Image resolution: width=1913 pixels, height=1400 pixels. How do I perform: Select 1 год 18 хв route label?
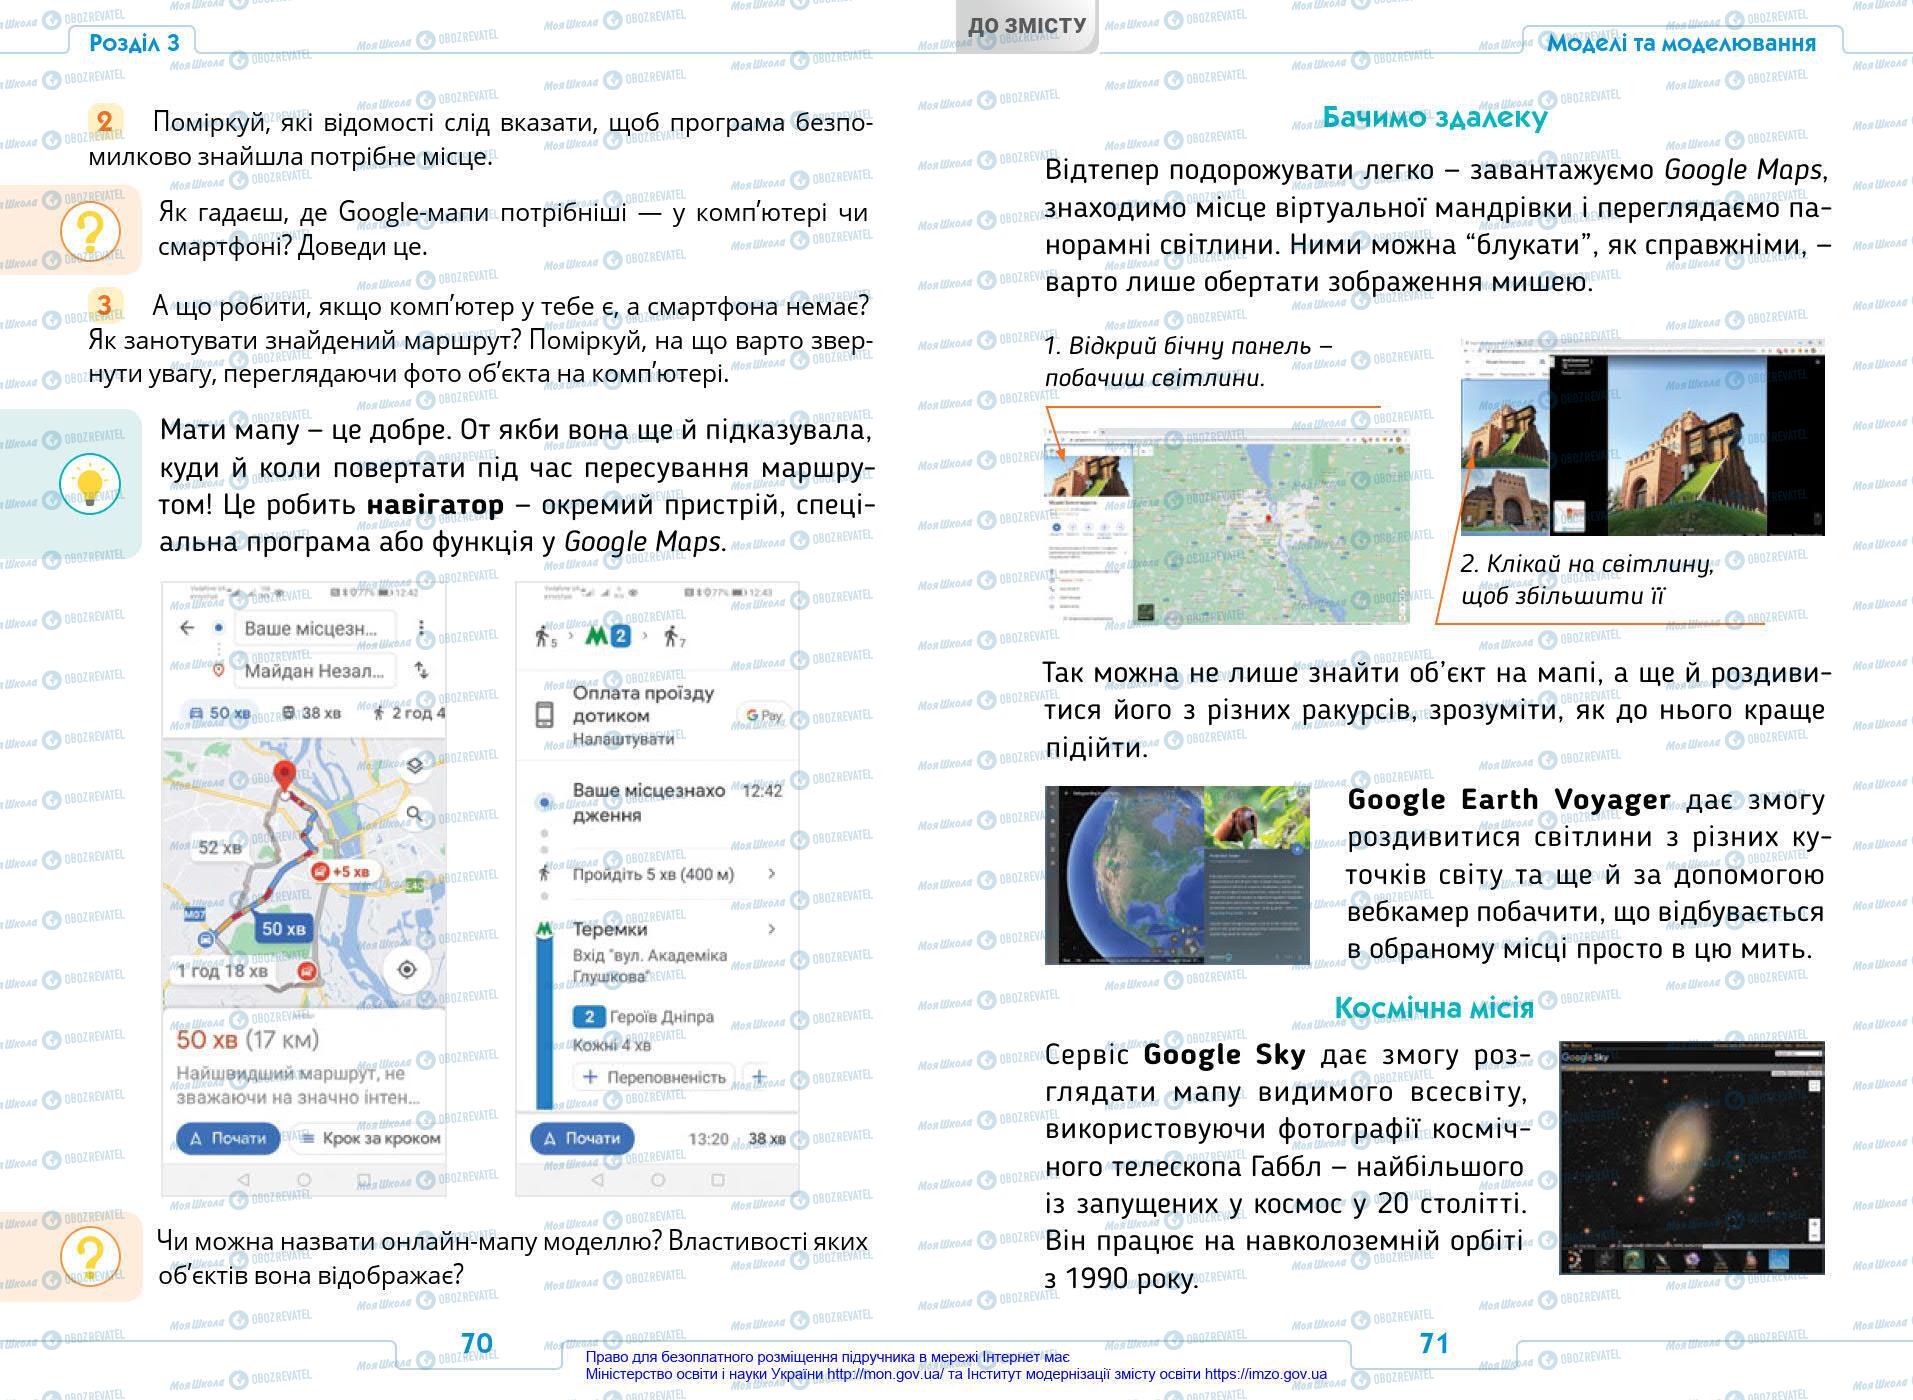point(222,971)
